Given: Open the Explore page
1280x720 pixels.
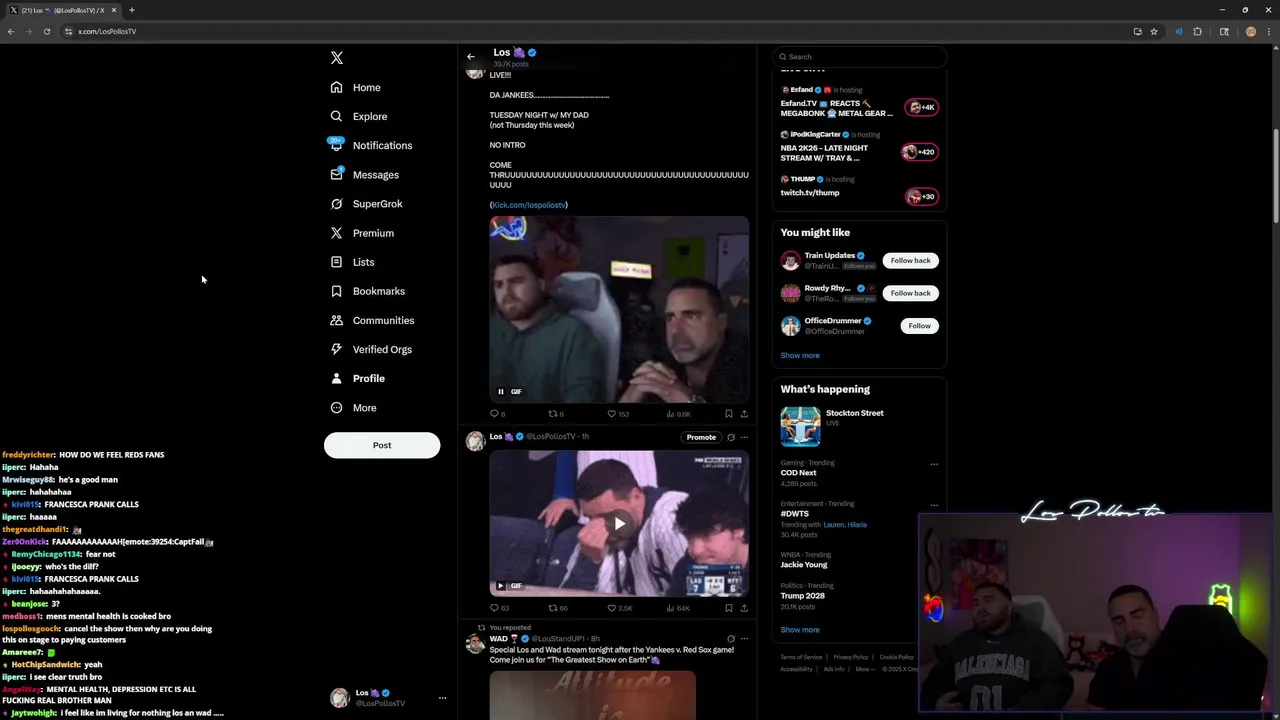Looking at the screenshot, I should (x=359, y=117).
